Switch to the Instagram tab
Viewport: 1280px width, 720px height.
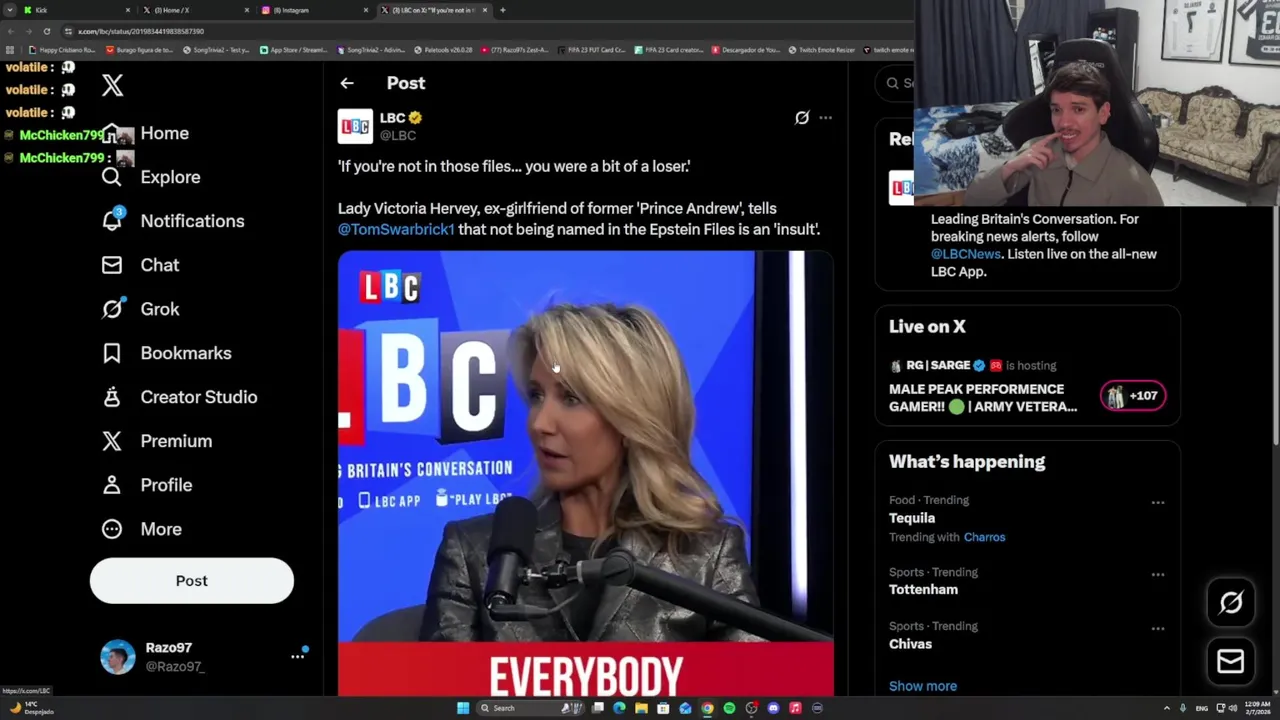coord(315,10)
